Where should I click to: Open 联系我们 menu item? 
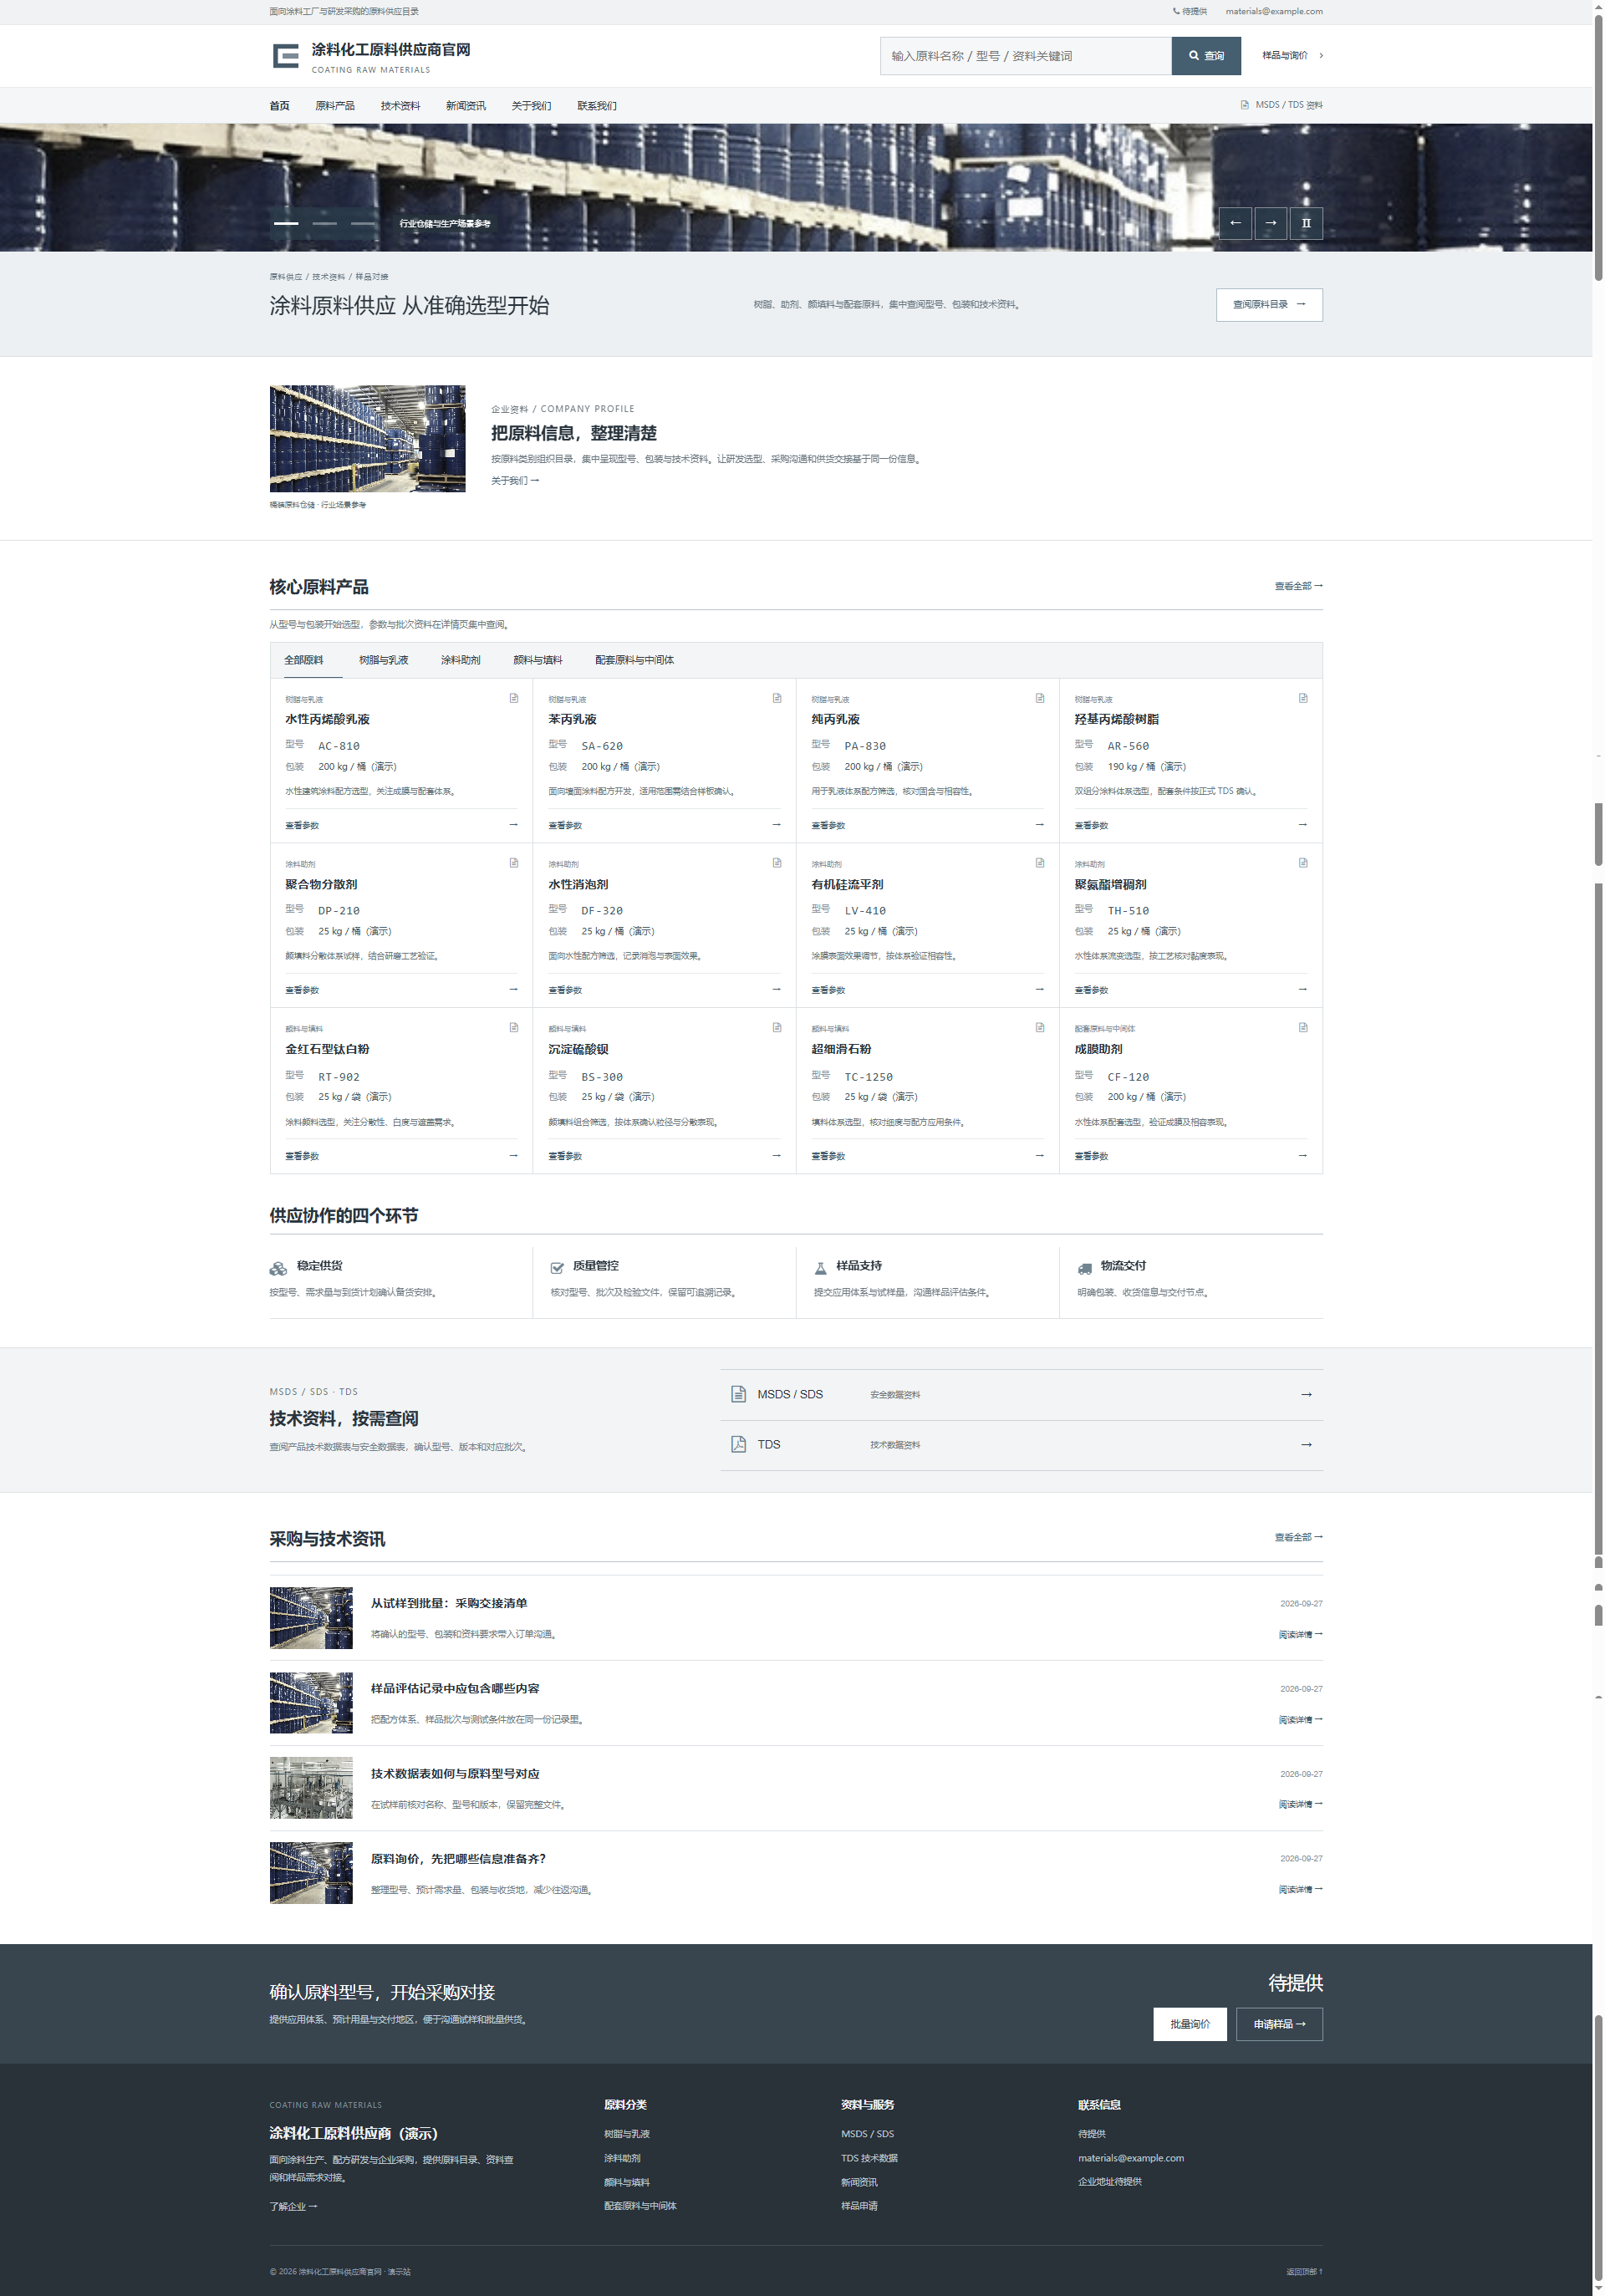(596, 106)
